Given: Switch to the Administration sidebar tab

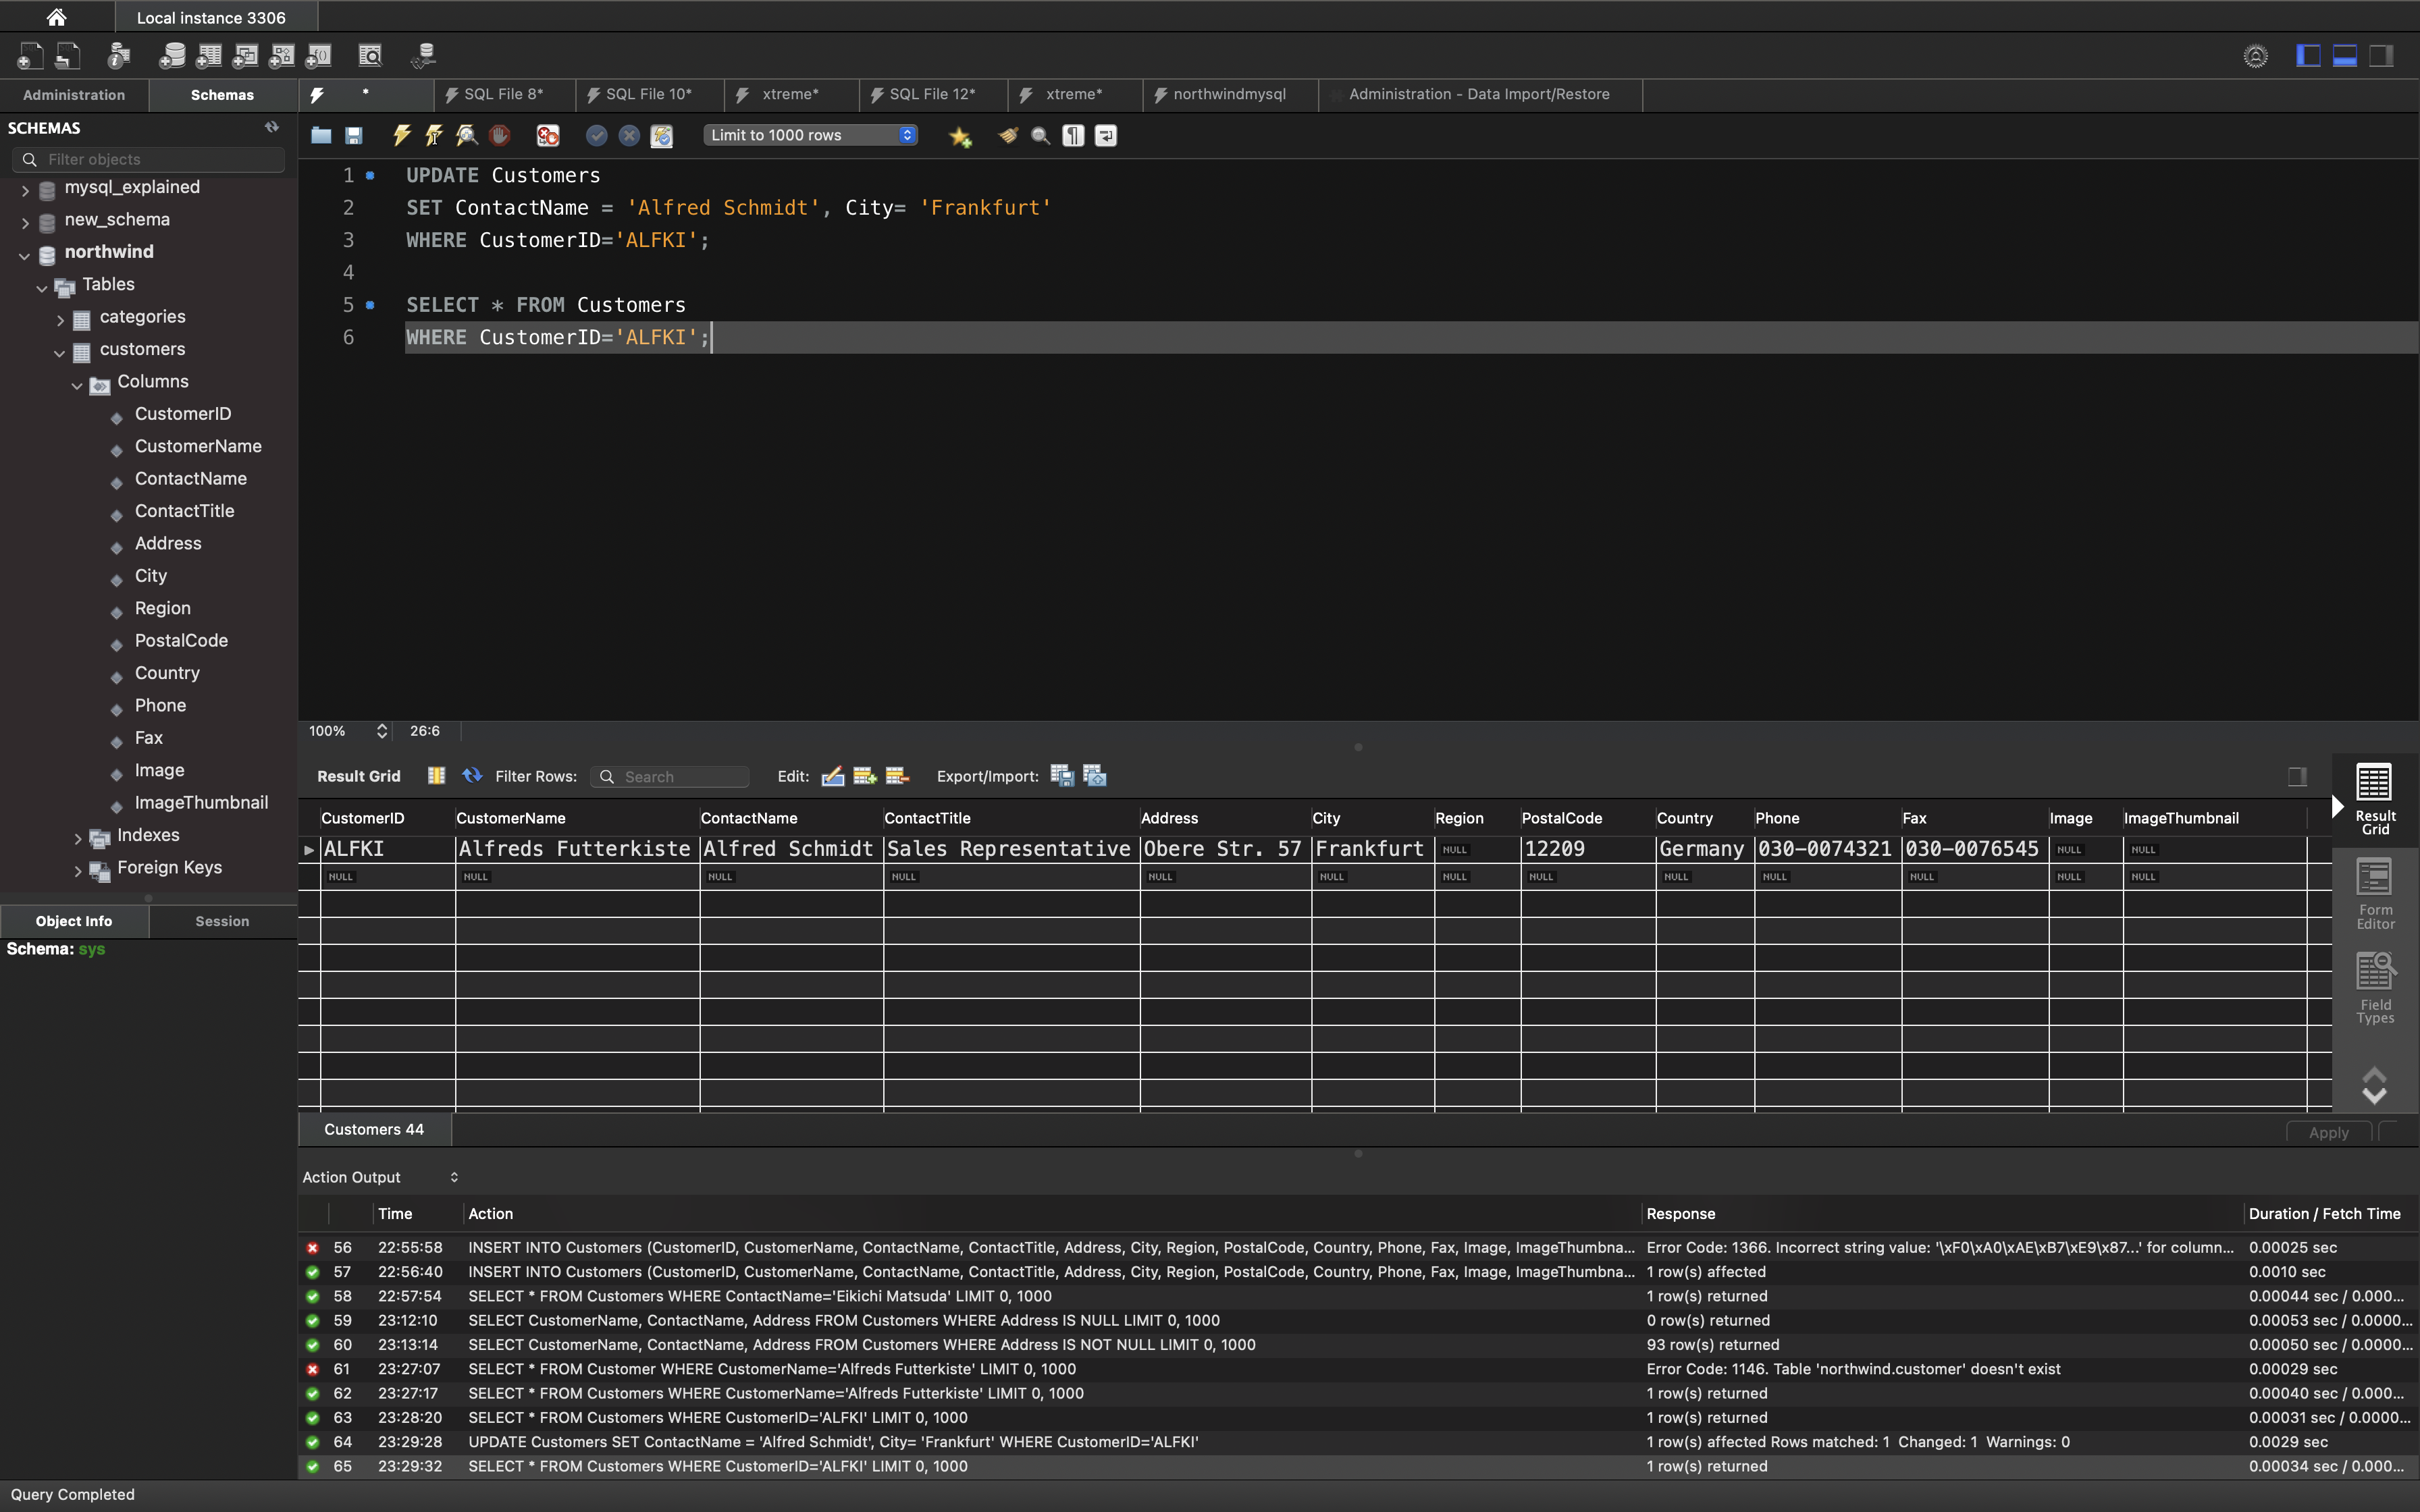Looking at the screenshot, I should [74, 95].
